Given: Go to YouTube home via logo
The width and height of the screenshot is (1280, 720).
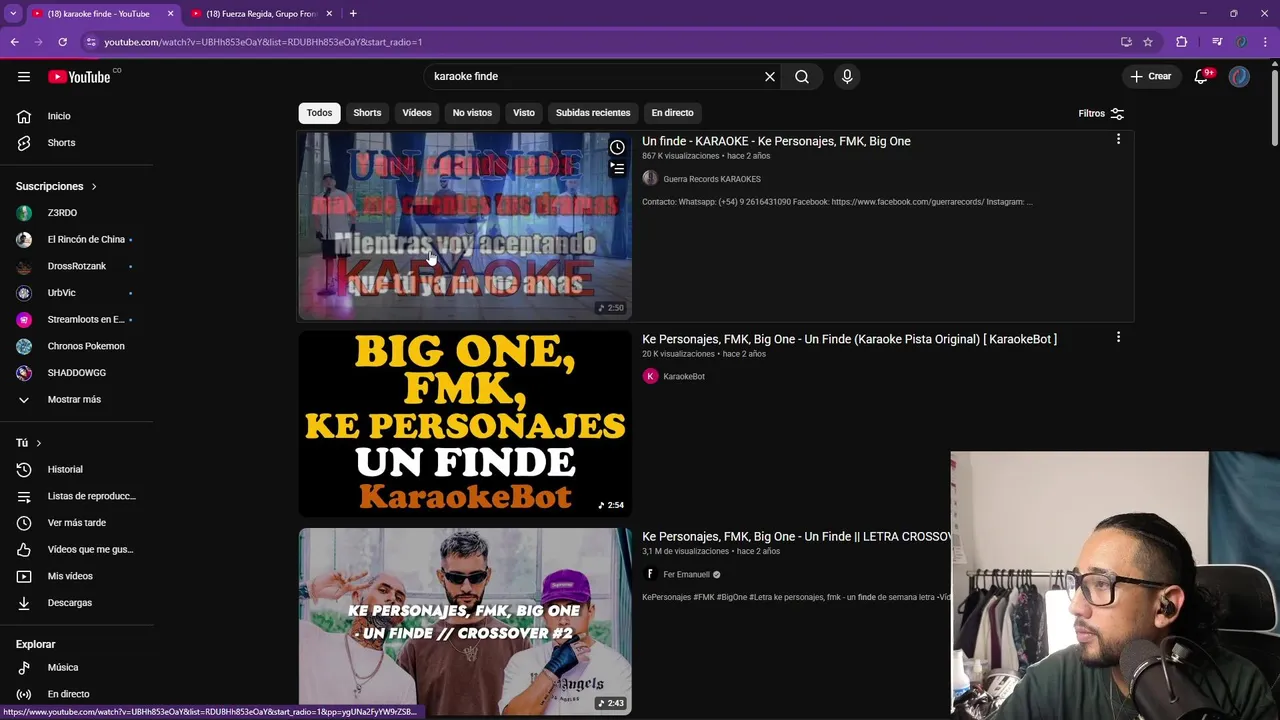Looking at the screenshot, I should pos(79,77).
